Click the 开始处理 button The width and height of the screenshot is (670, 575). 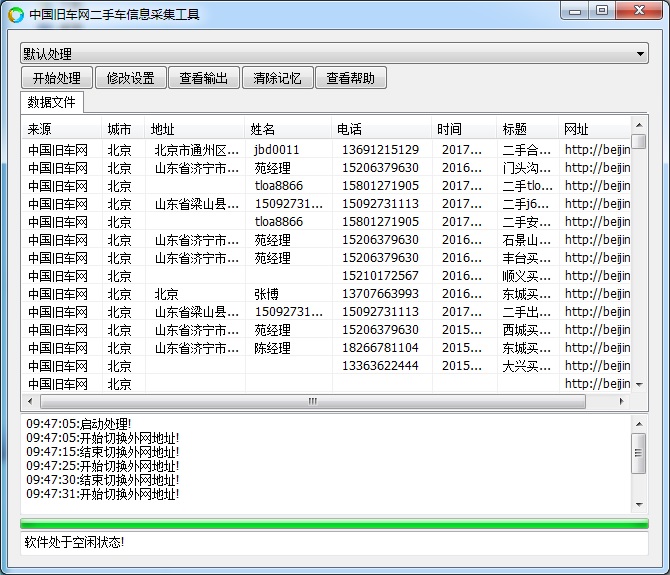pos(57,78)
